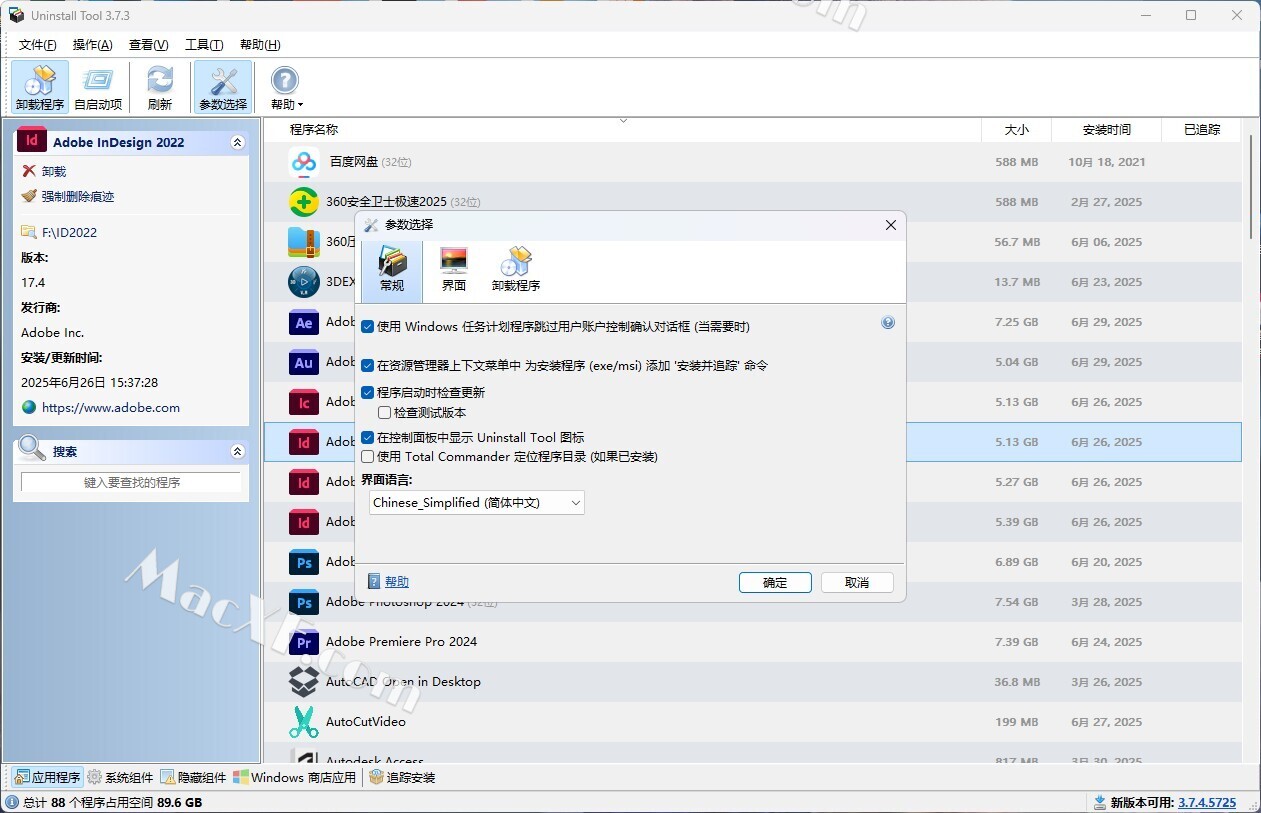Select the AutoCAD Open in Desktop icon
The width and height of the screenshot is (1261, 813).
click(x=304, y=682)
